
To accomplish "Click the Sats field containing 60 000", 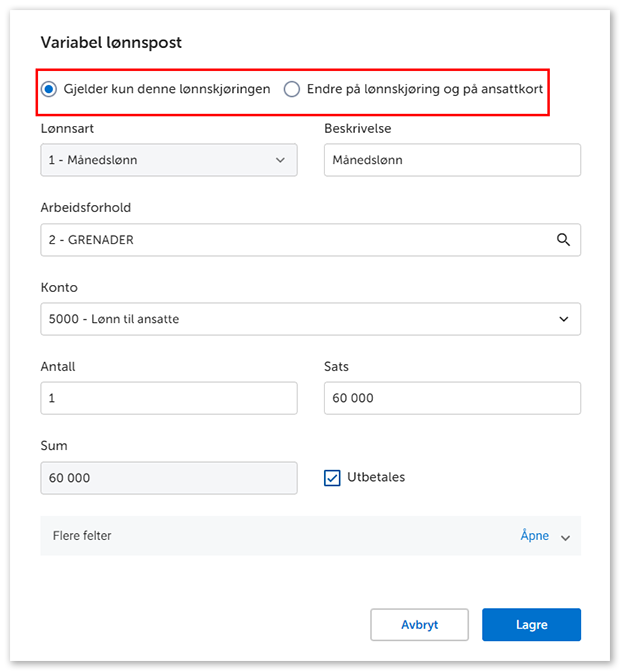I will click(452, 398).
